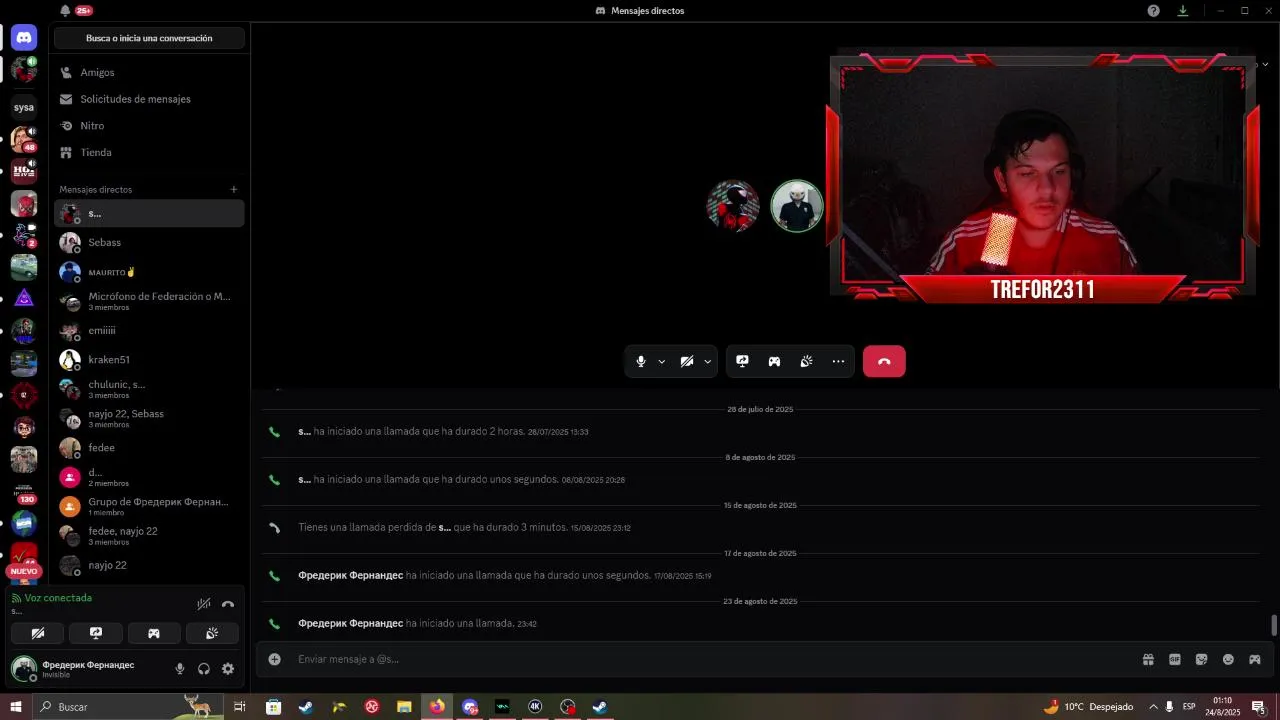This screenshot has width=1280, height=720.
Task: Select the fedee direct message
Action: tap(149, 448)
